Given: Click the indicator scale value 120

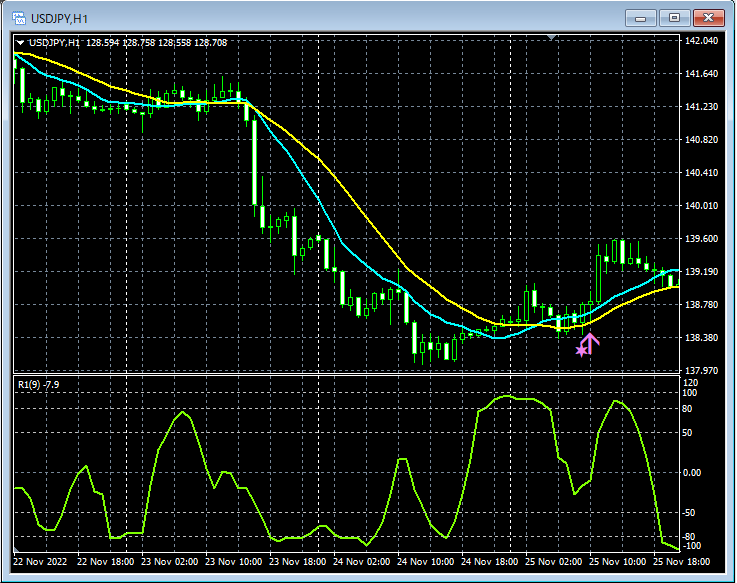Looking at the screenshot, I should click(691, 383).
